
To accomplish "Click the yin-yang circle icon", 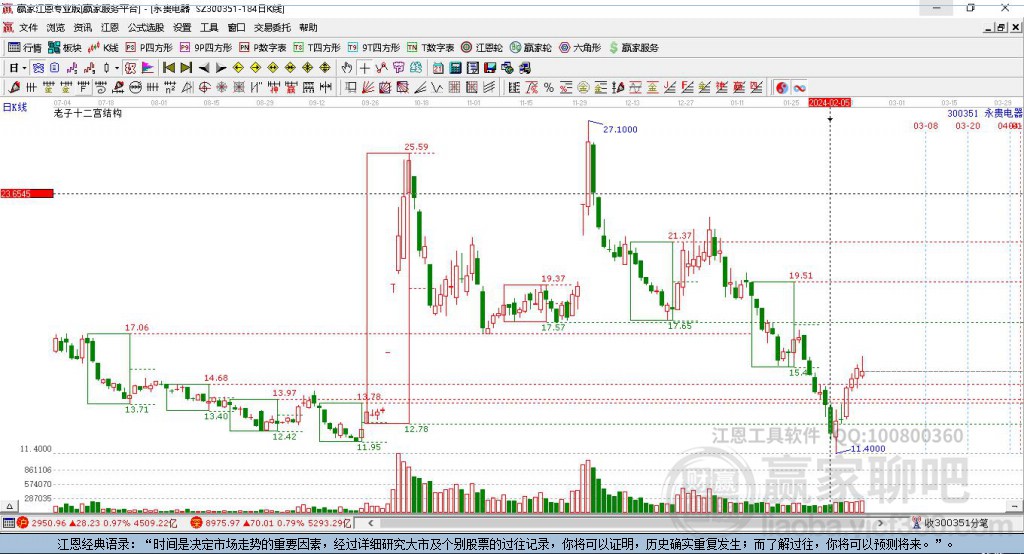I will 782,88.
